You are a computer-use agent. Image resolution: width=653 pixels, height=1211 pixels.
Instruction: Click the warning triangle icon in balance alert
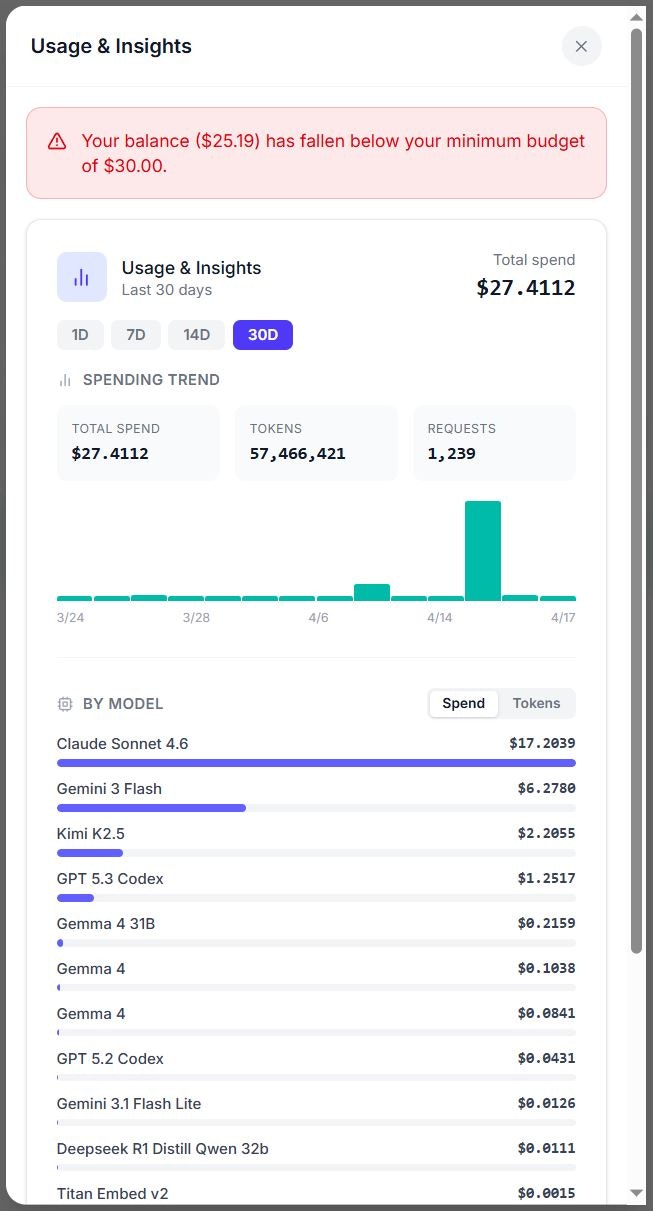click(x=57, y=141)
